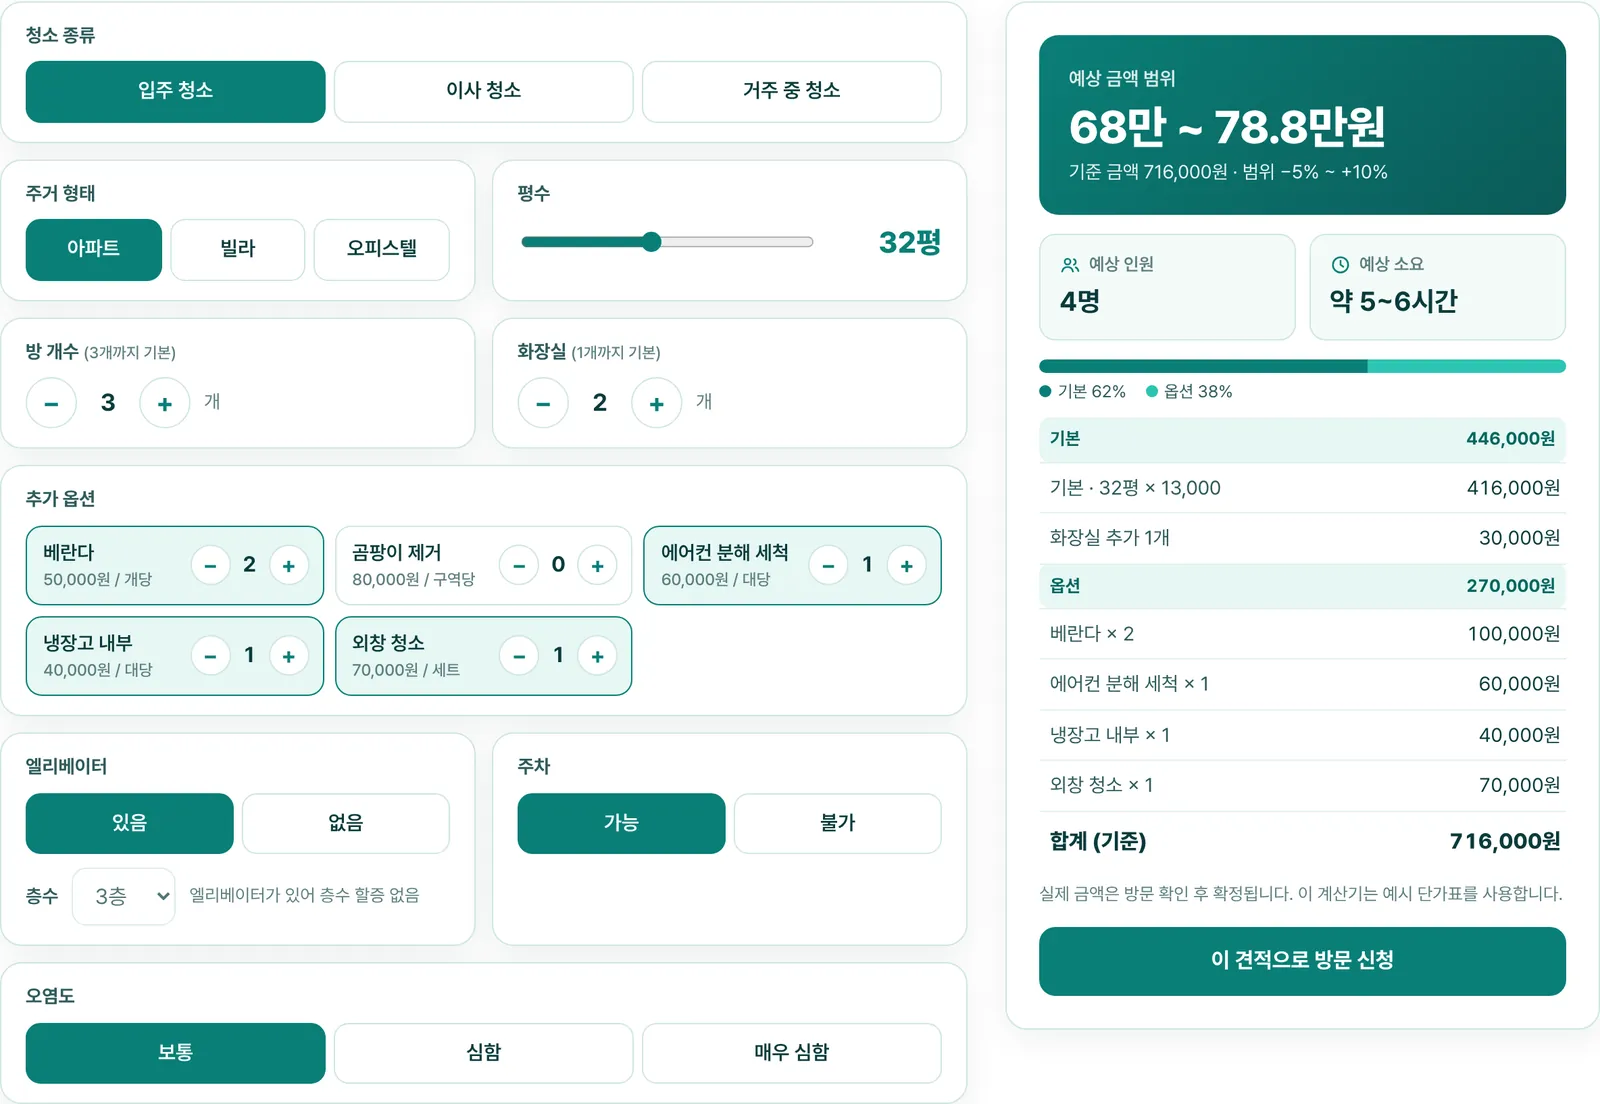1600x1104 pixels.
Task: Click the 약 5~6시간 duration value
Action: 1394,301
